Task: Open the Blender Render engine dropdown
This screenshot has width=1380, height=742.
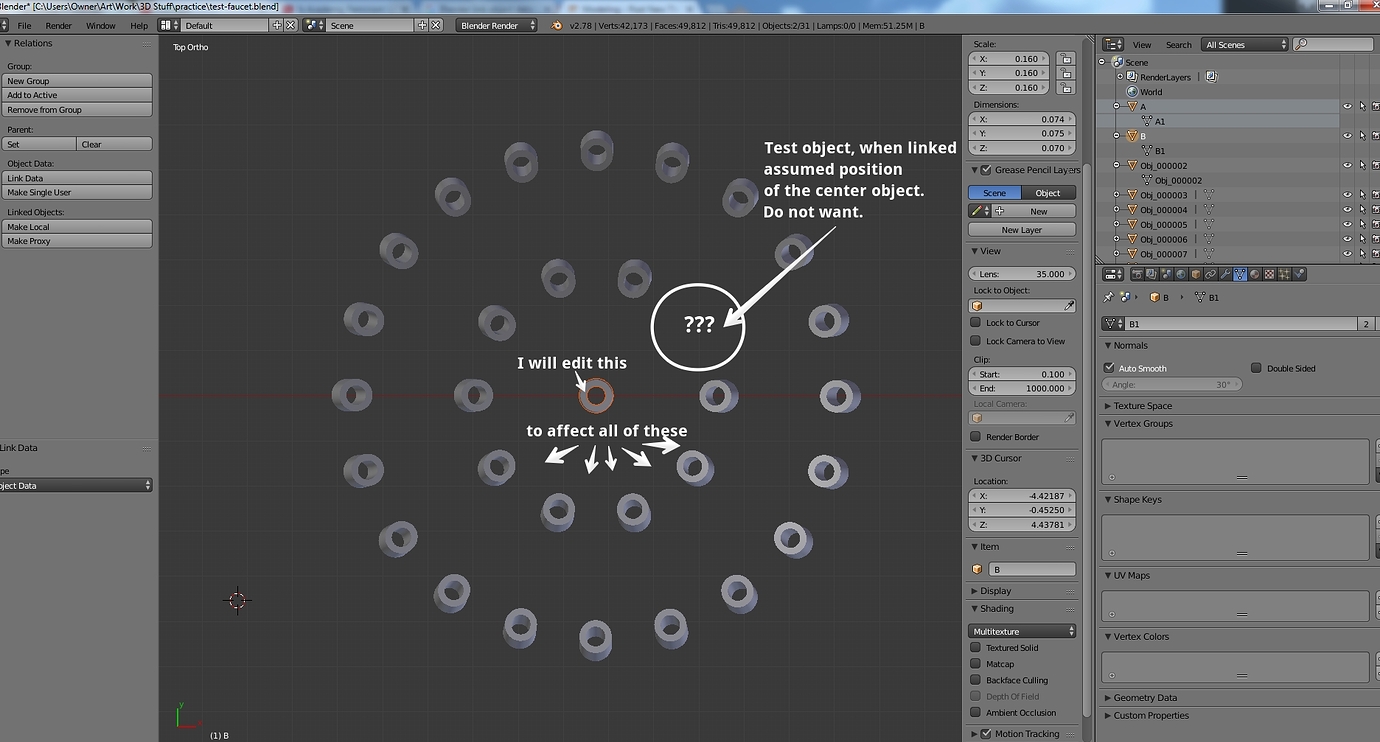Action: coord(496,25)
